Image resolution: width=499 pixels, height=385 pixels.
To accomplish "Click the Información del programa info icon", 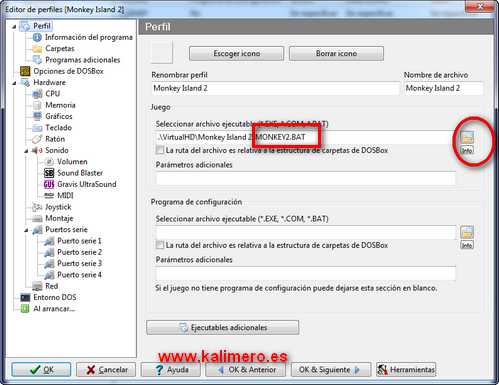I will click(x=37, y=37).
